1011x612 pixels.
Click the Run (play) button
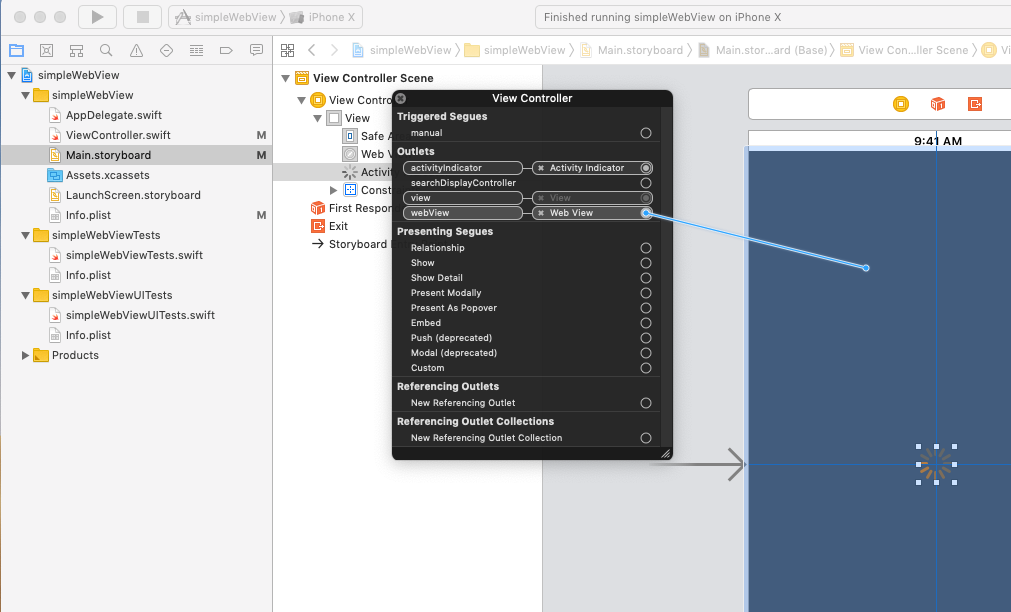pos(97,17)
